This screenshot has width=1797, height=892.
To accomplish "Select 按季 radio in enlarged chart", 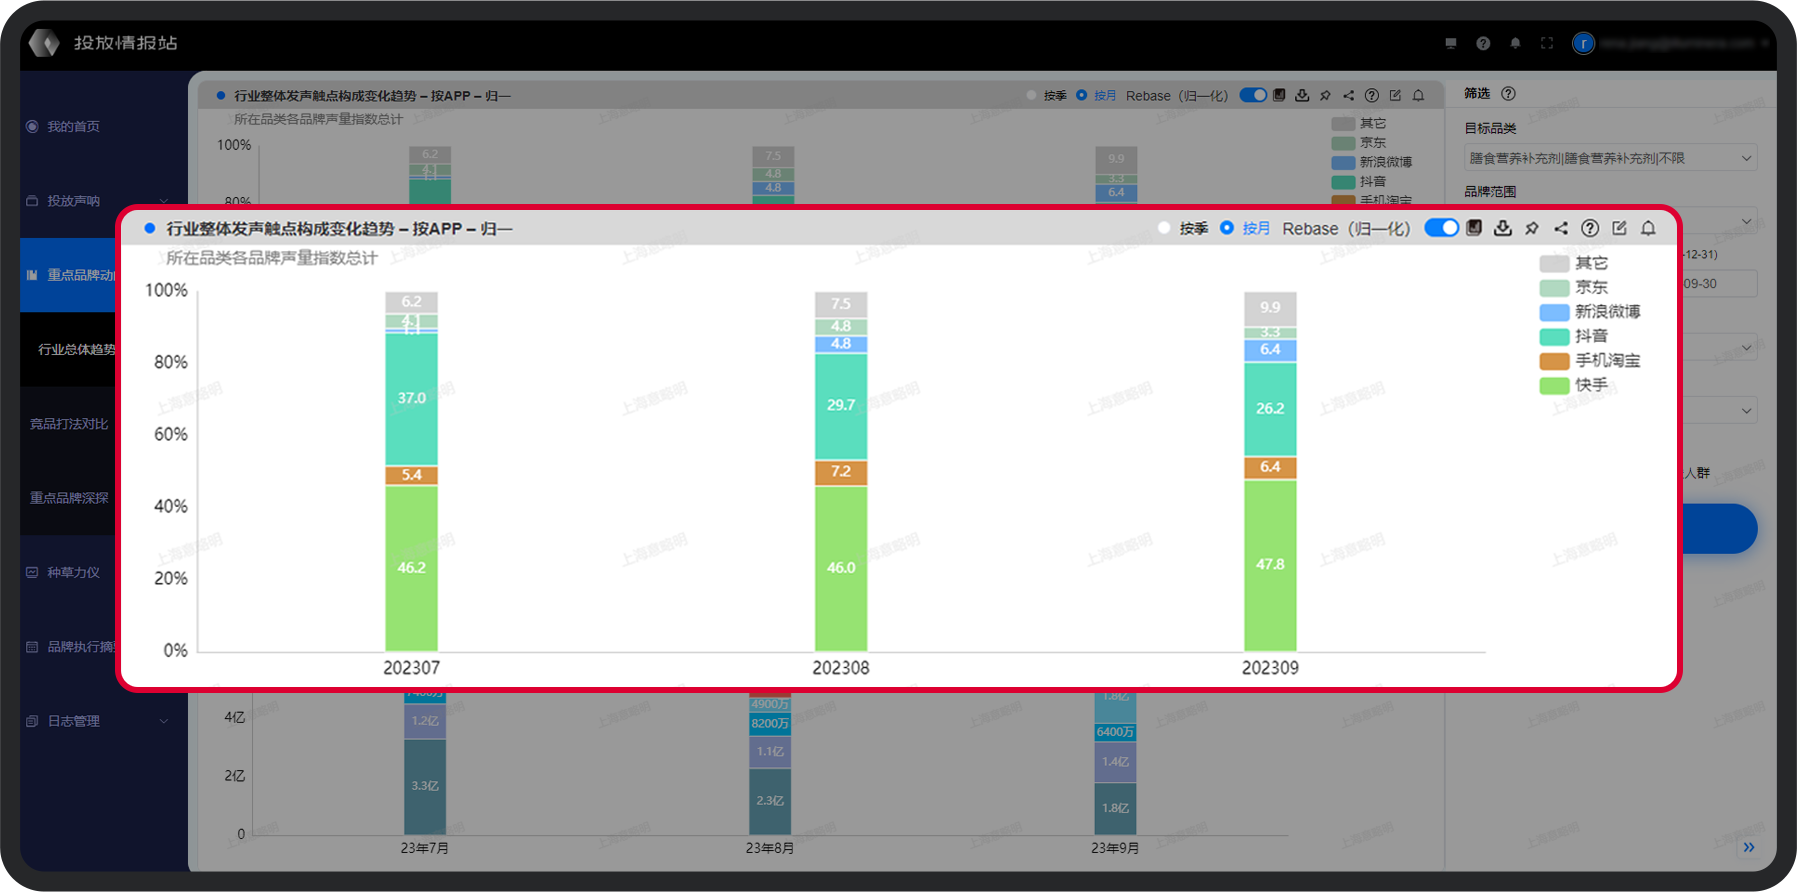I will click(x=1164, y=228).
